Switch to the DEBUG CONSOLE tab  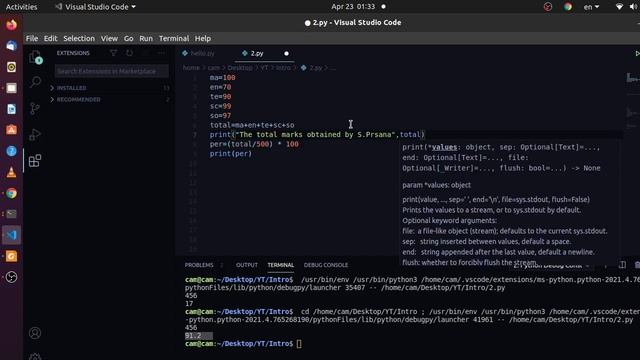point(326,265)
